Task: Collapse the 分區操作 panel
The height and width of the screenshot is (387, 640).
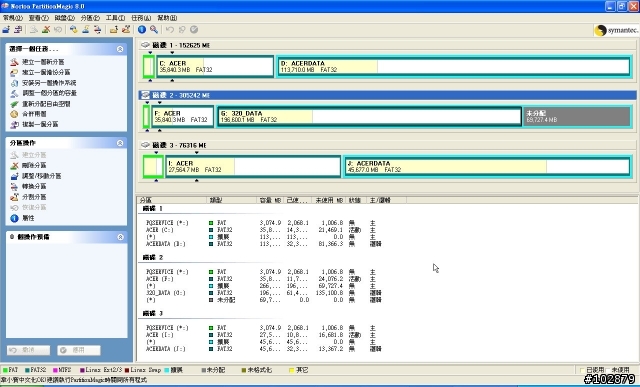Action: coord(120,143)
